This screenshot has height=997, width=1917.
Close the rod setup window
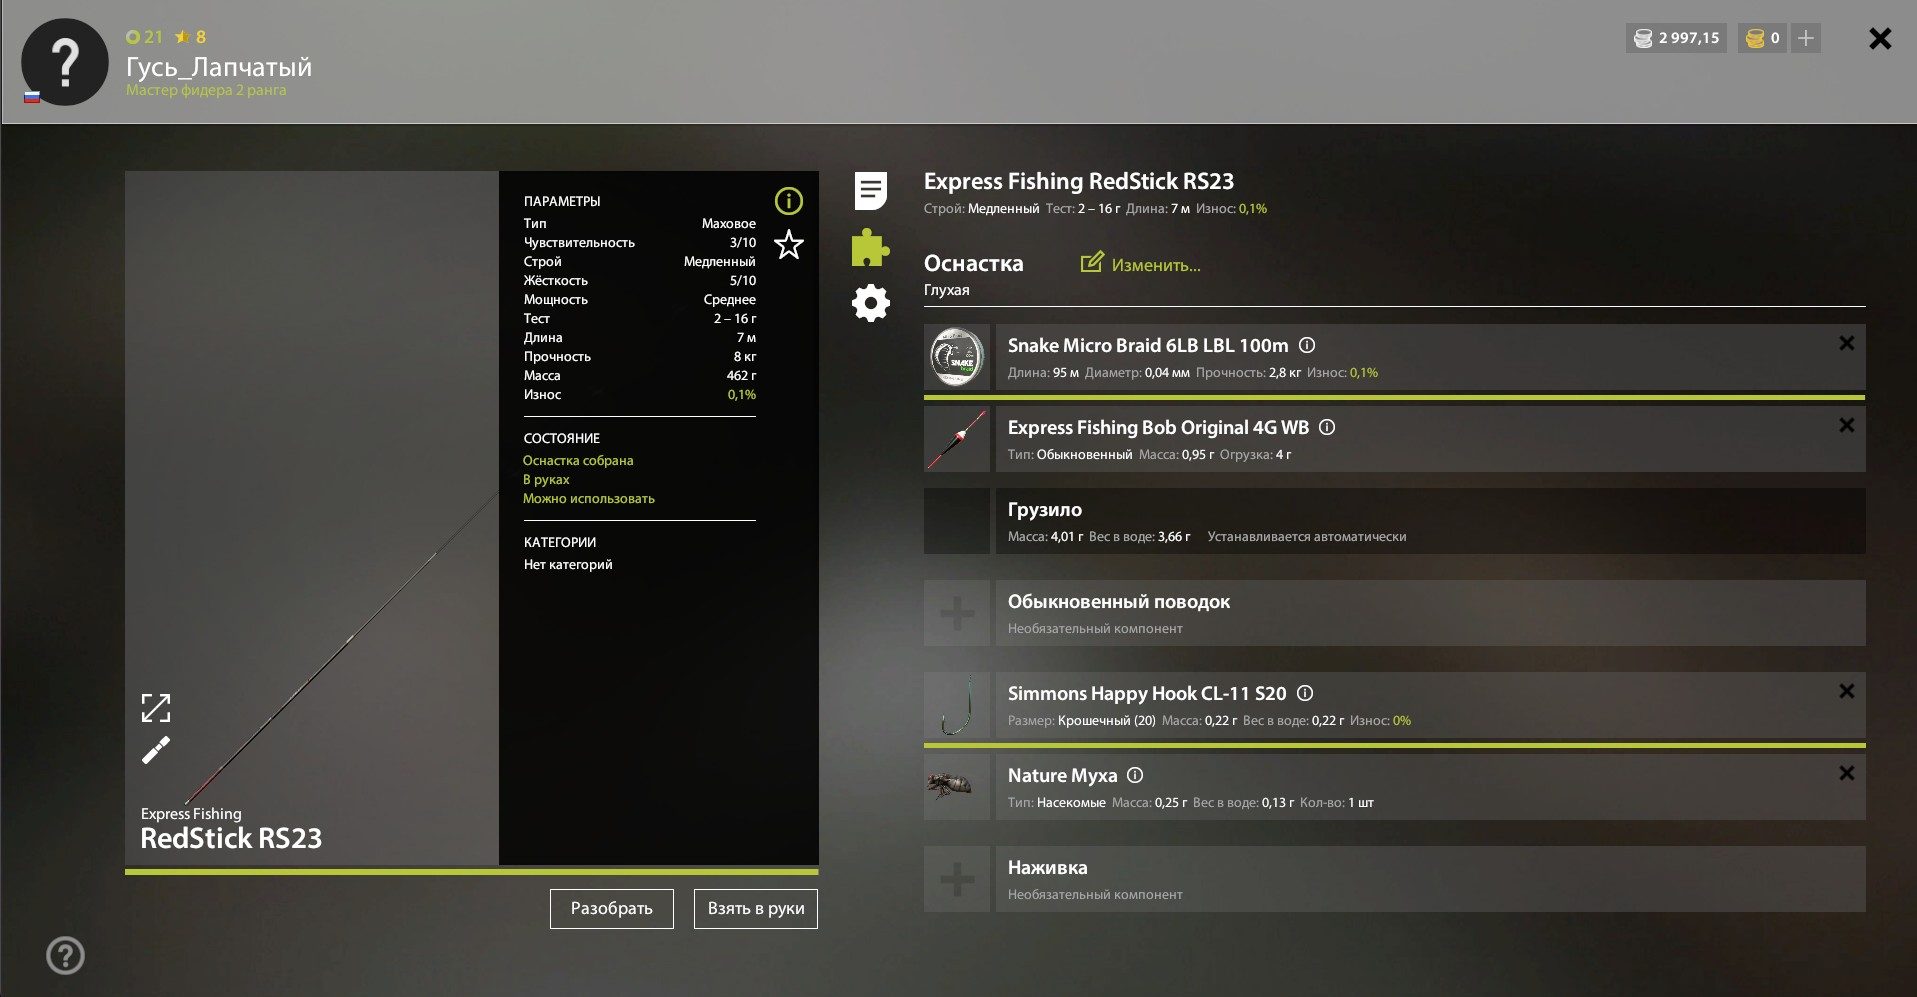(1880, 38)
